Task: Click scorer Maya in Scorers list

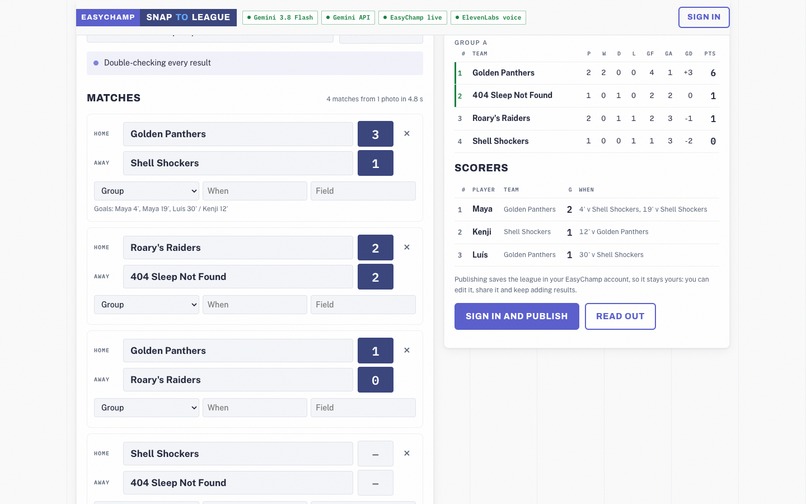Action: [x=587, y=209]
